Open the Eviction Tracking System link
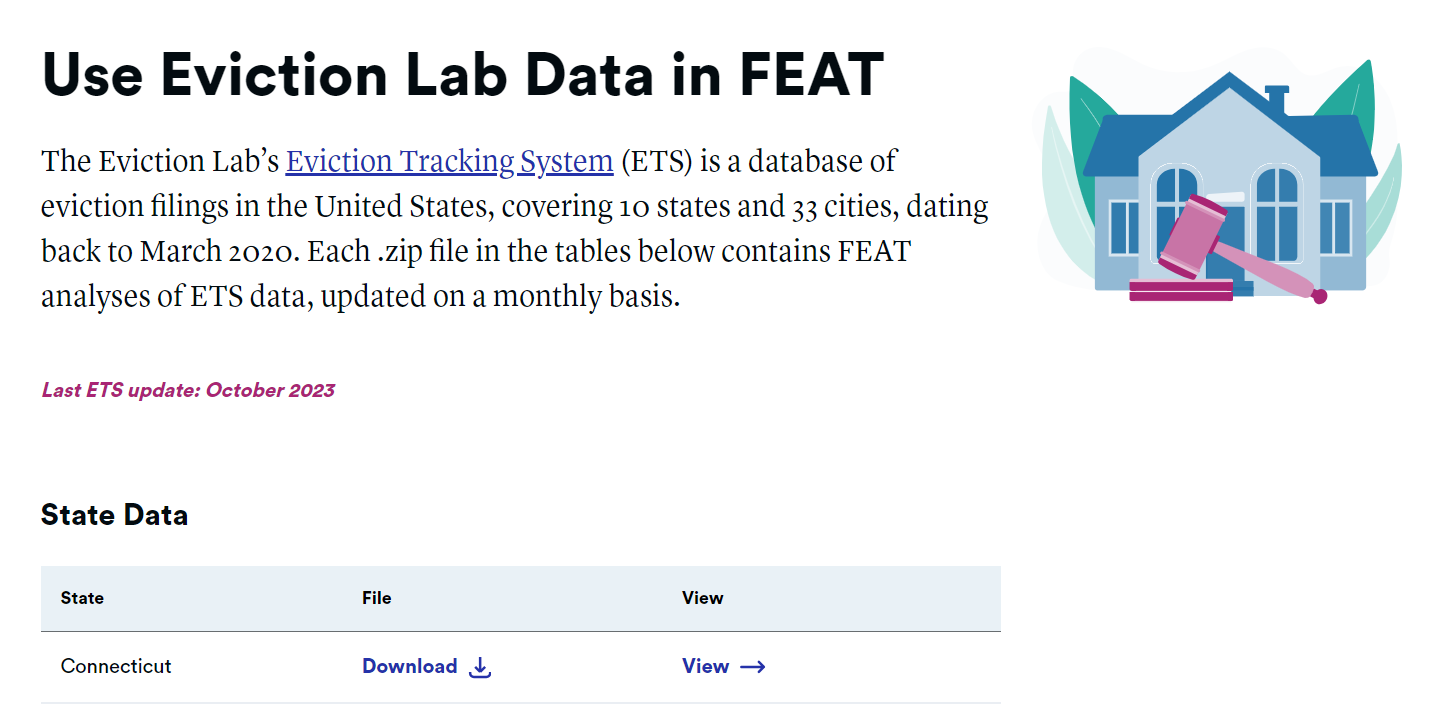The height and width of the screenshot is (704, 1443). (x=449, y=161)
